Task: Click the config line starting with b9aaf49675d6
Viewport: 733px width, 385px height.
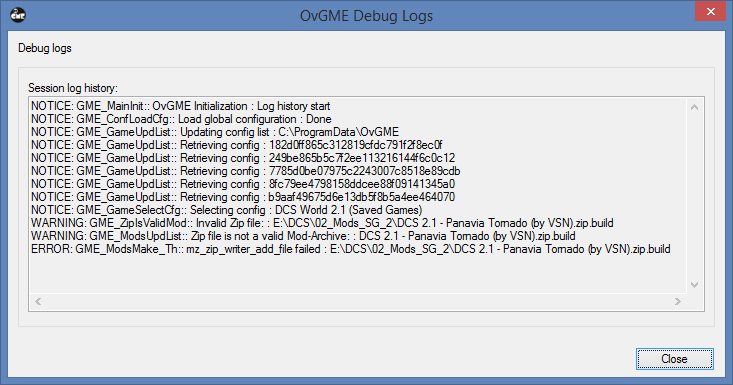Action: point(243,197)
